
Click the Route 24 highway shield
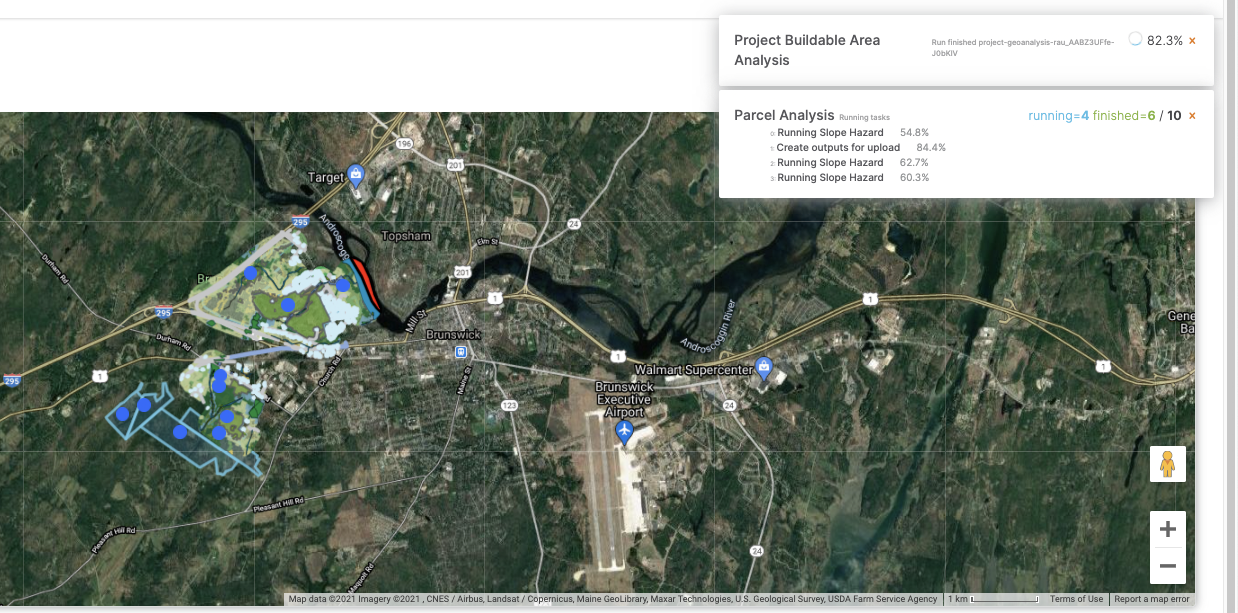(x=730, y=405)
